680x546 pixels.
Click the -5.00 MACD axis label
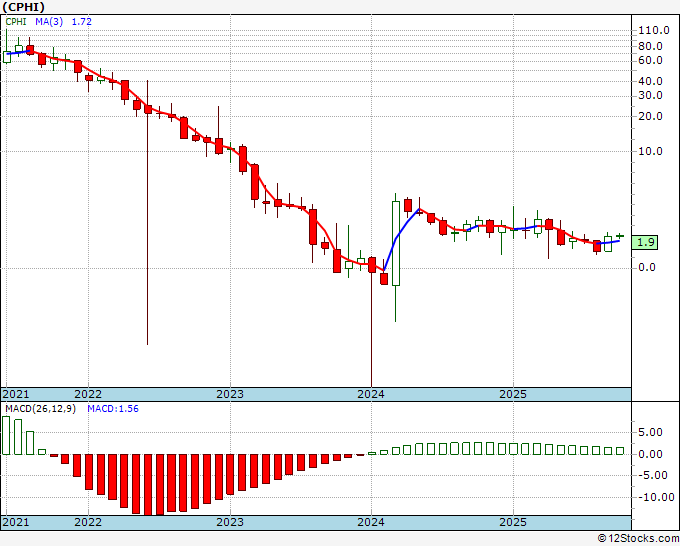pyautogui.click(x=653, y=475)
